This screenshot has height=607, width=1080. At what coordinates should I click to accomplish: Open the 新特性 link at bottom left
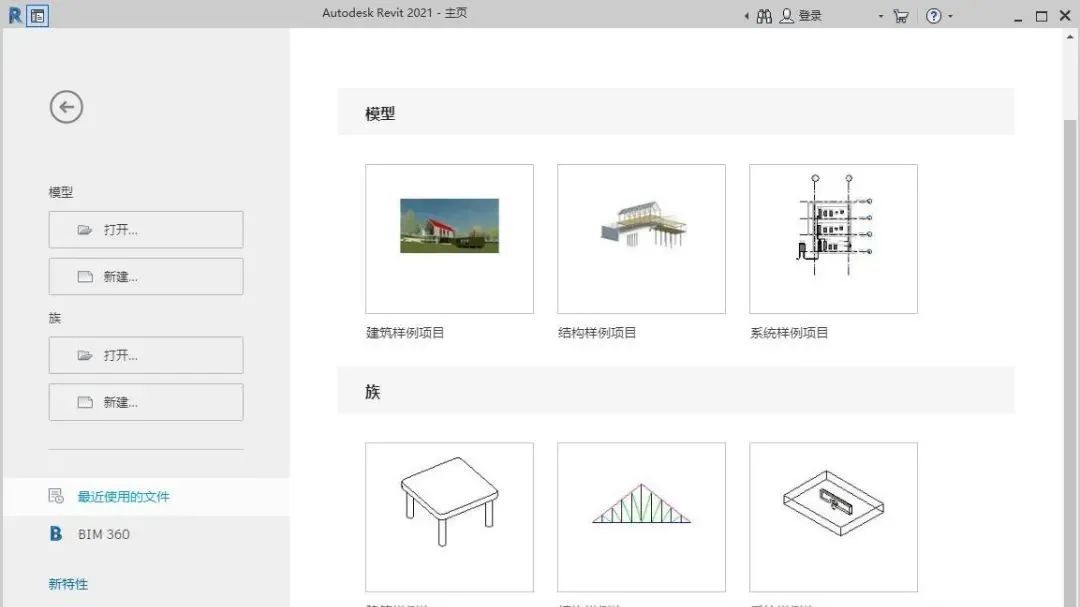click(x=68, y=584)
